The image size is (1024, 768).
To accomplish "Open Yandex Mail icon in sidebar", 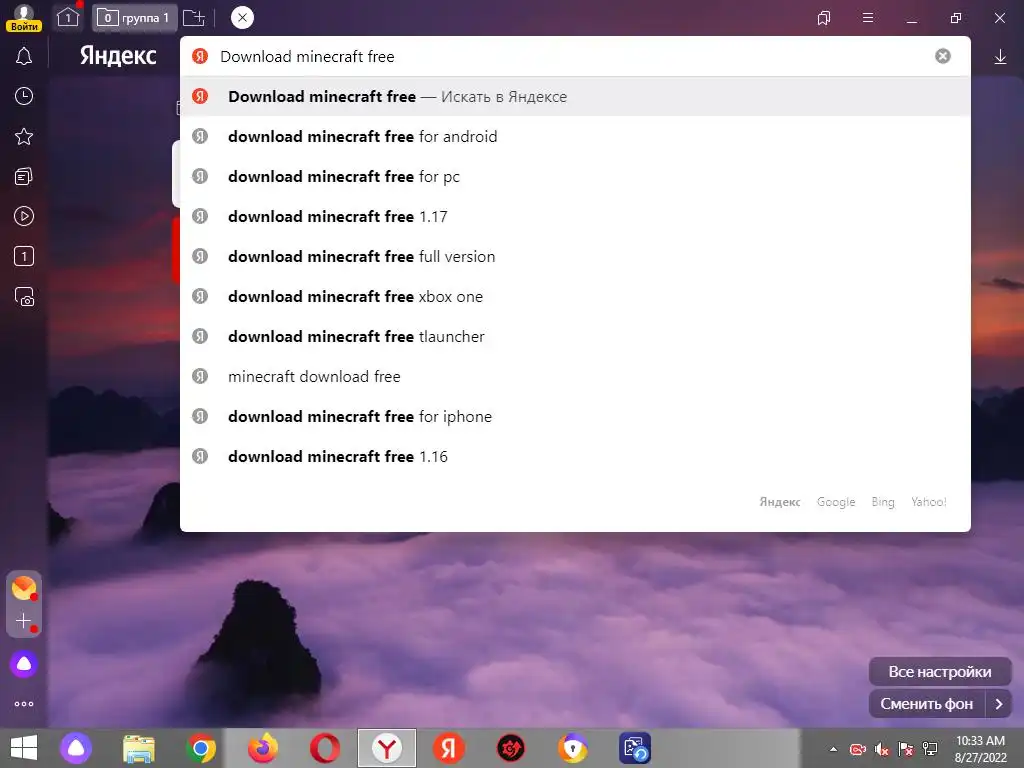I will pos(24,588).
